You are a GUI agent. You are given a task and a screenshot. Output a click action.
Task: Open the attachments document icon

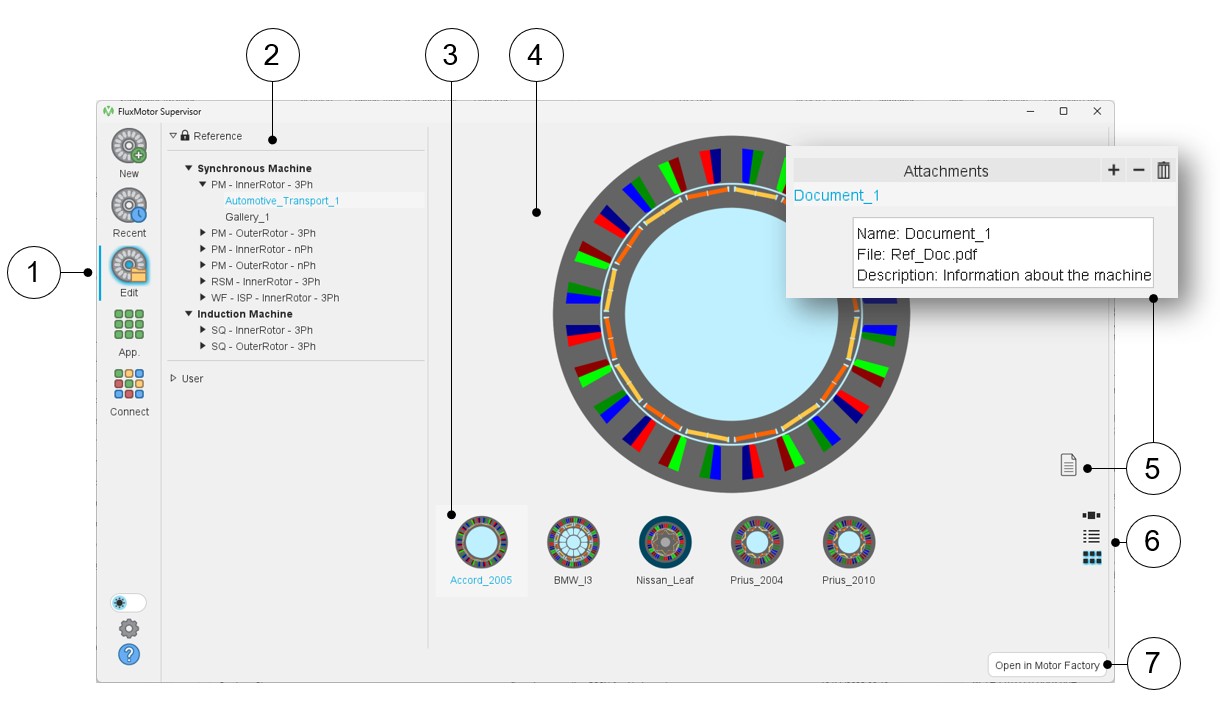tap(1069, 465)
